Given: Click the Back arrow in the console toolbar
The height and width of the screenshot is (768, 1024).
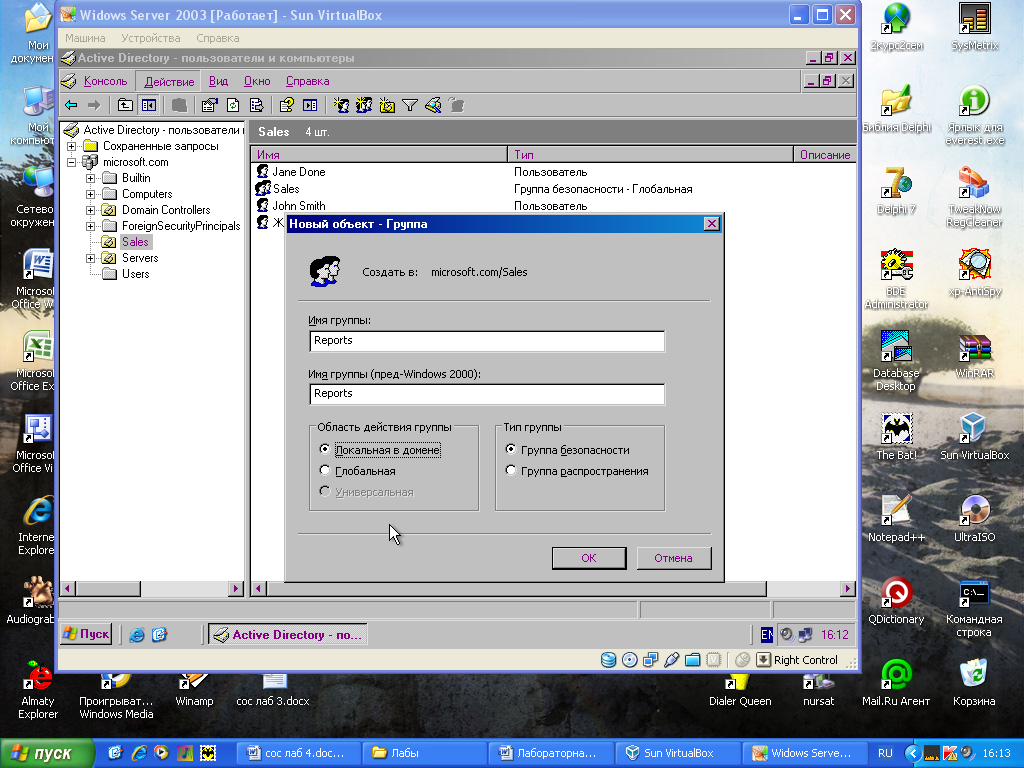Looking at the screenshot, I should 71,105.
